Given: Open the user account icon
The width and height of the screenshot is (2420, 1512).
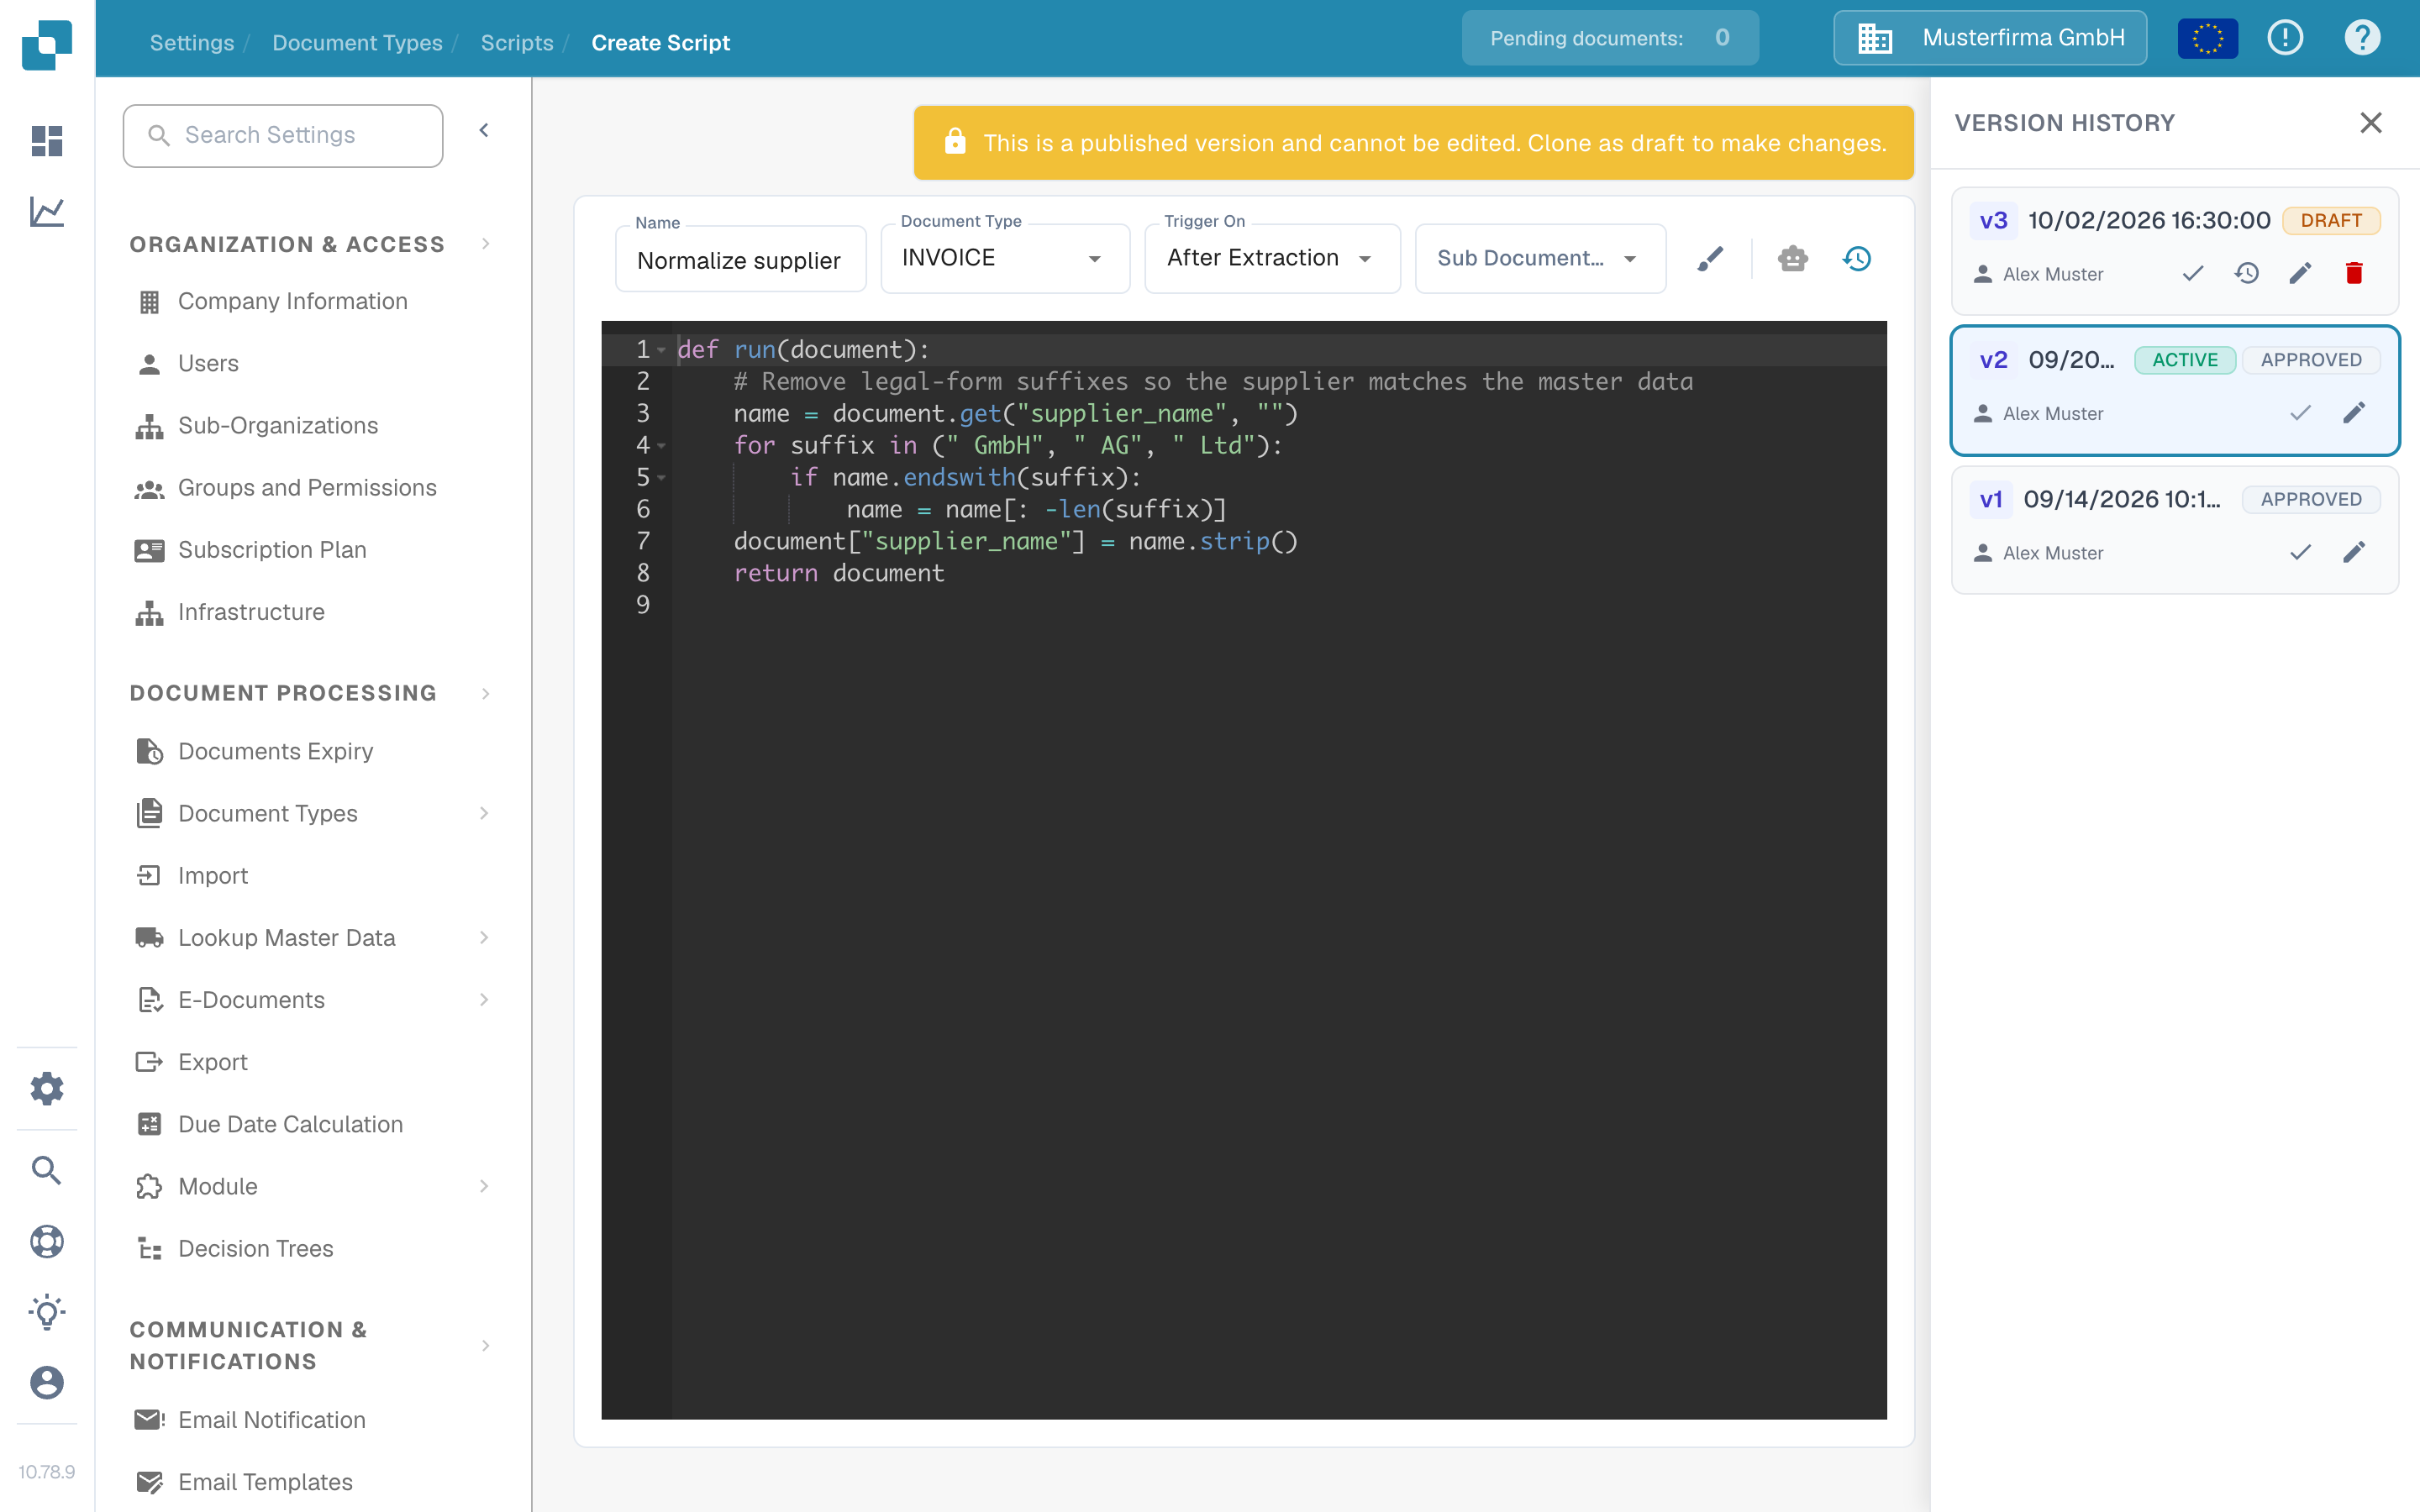Looking at the screenshot, I should (x=47, y=1383).
